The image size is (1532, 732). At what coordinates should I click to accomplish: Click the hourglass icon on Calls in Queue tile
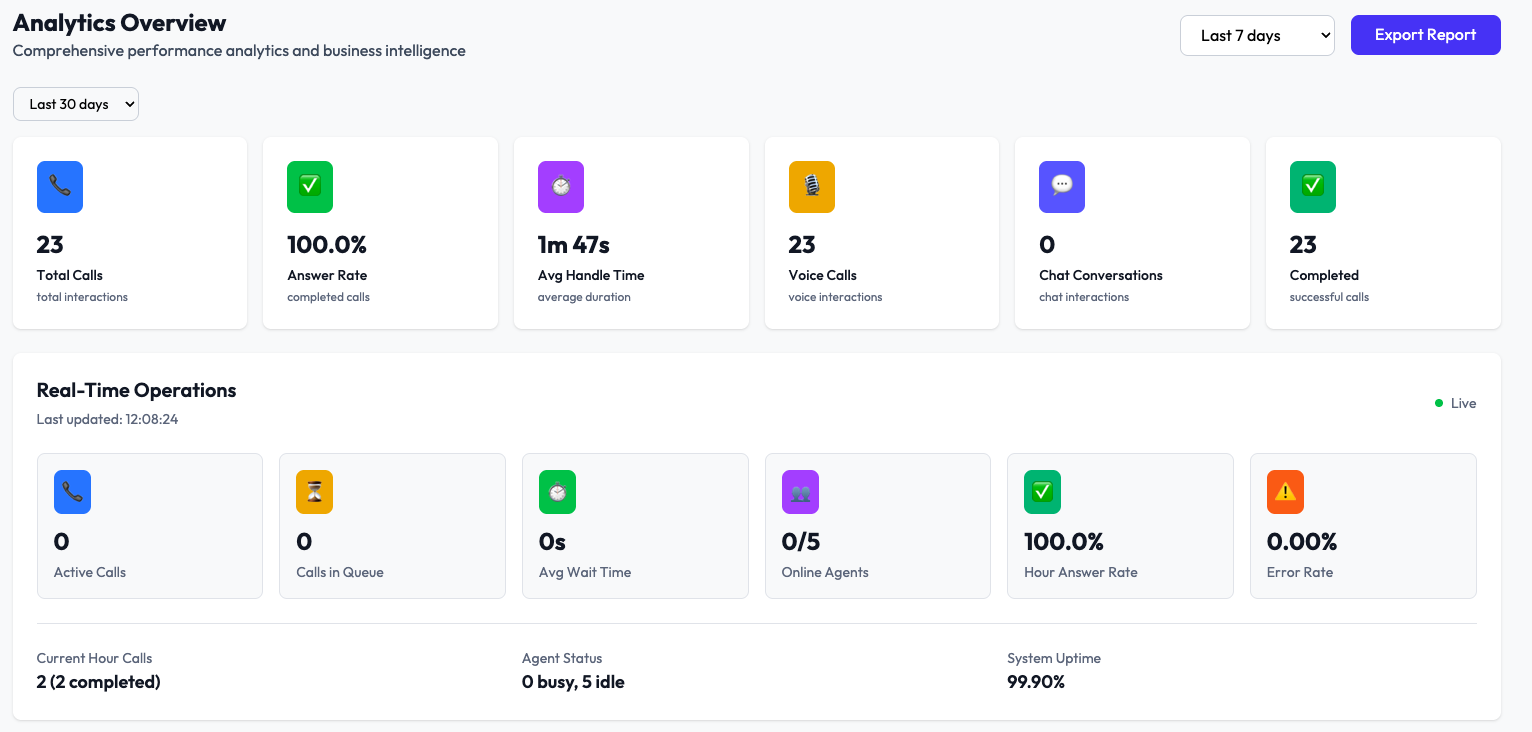pyautogui.click(x=315, y=492)
